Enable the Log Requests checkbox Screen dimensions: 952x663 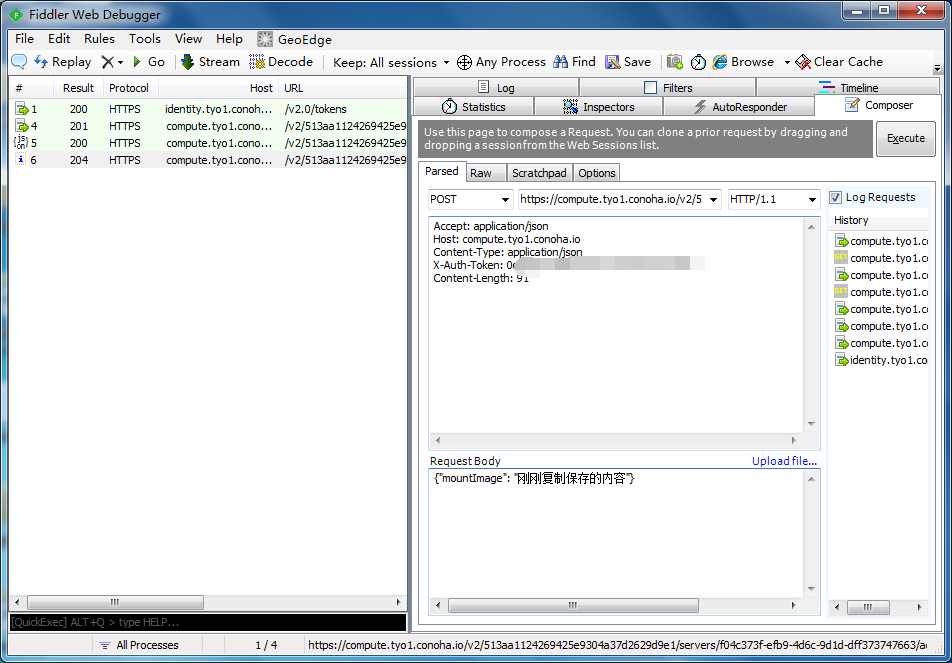click(x=836, y=197)
